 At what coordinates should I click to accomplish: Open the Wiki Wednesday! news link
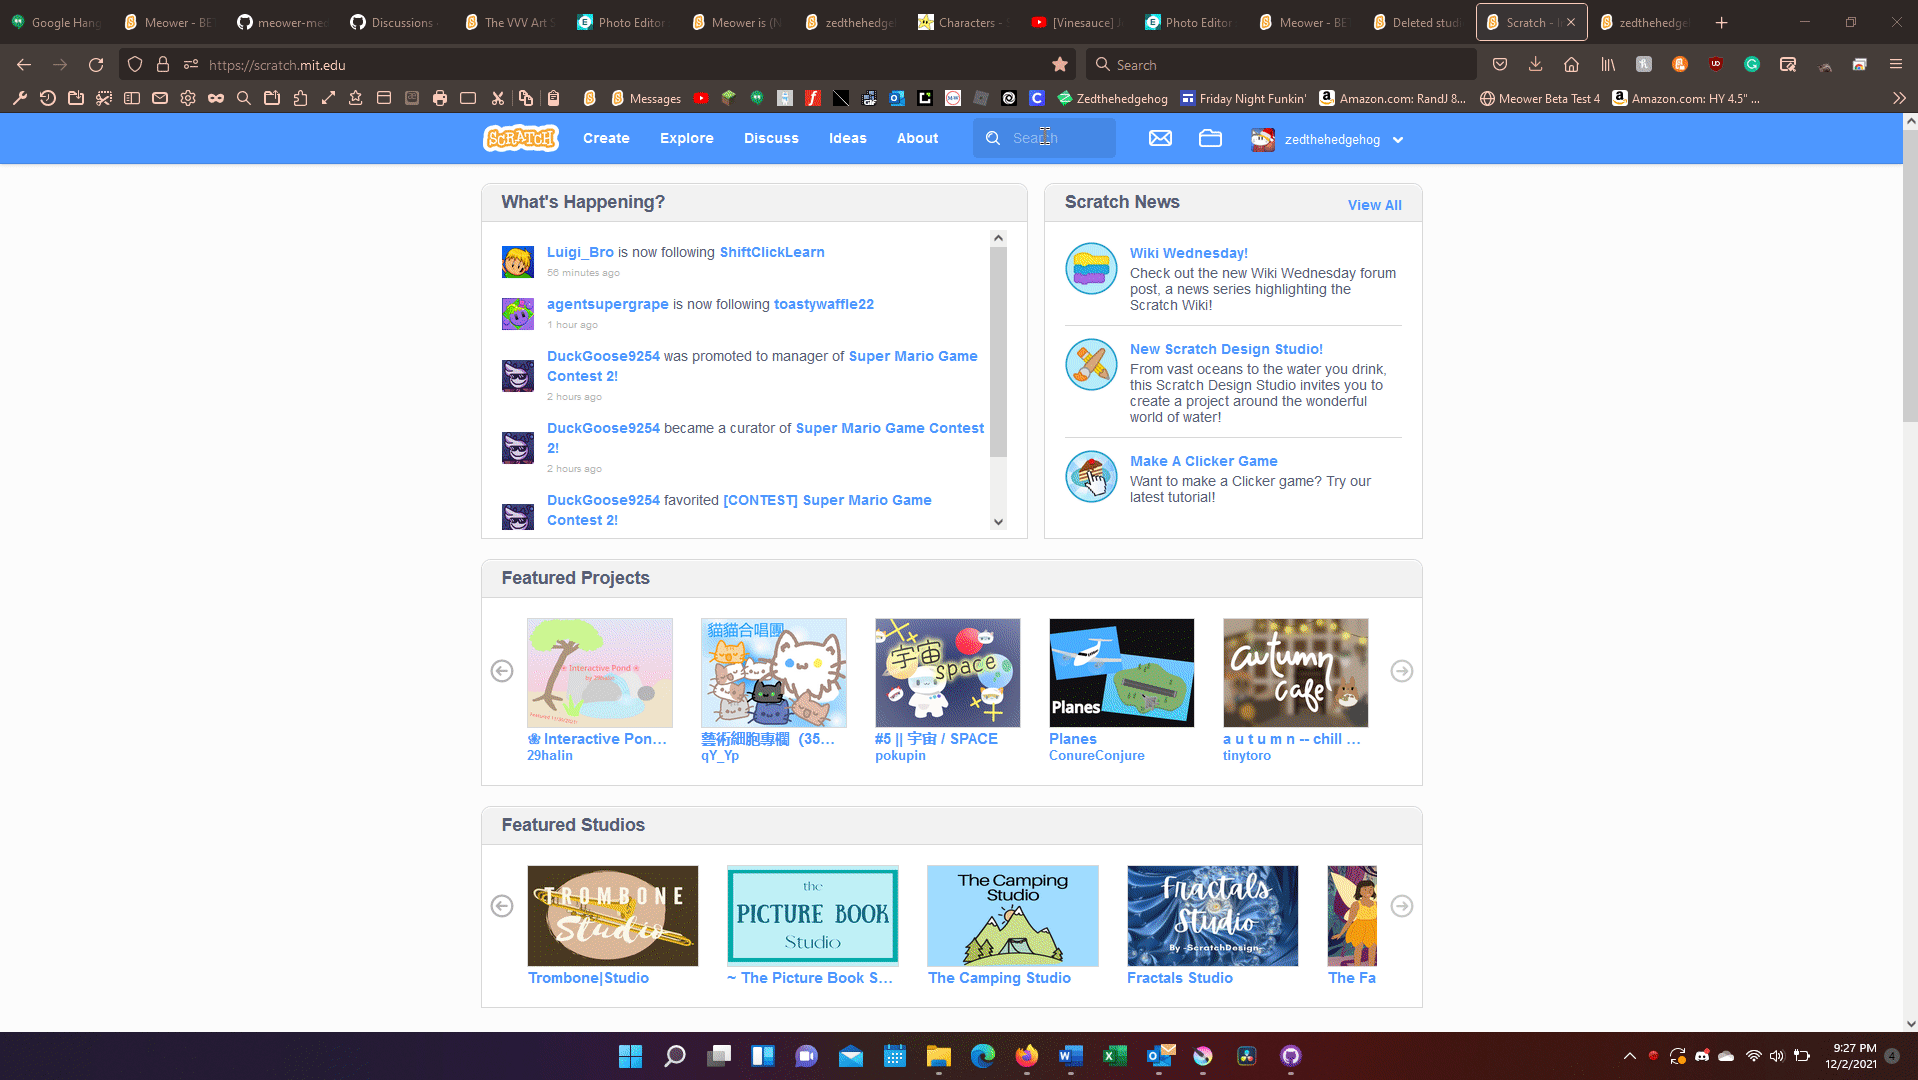1188,253
